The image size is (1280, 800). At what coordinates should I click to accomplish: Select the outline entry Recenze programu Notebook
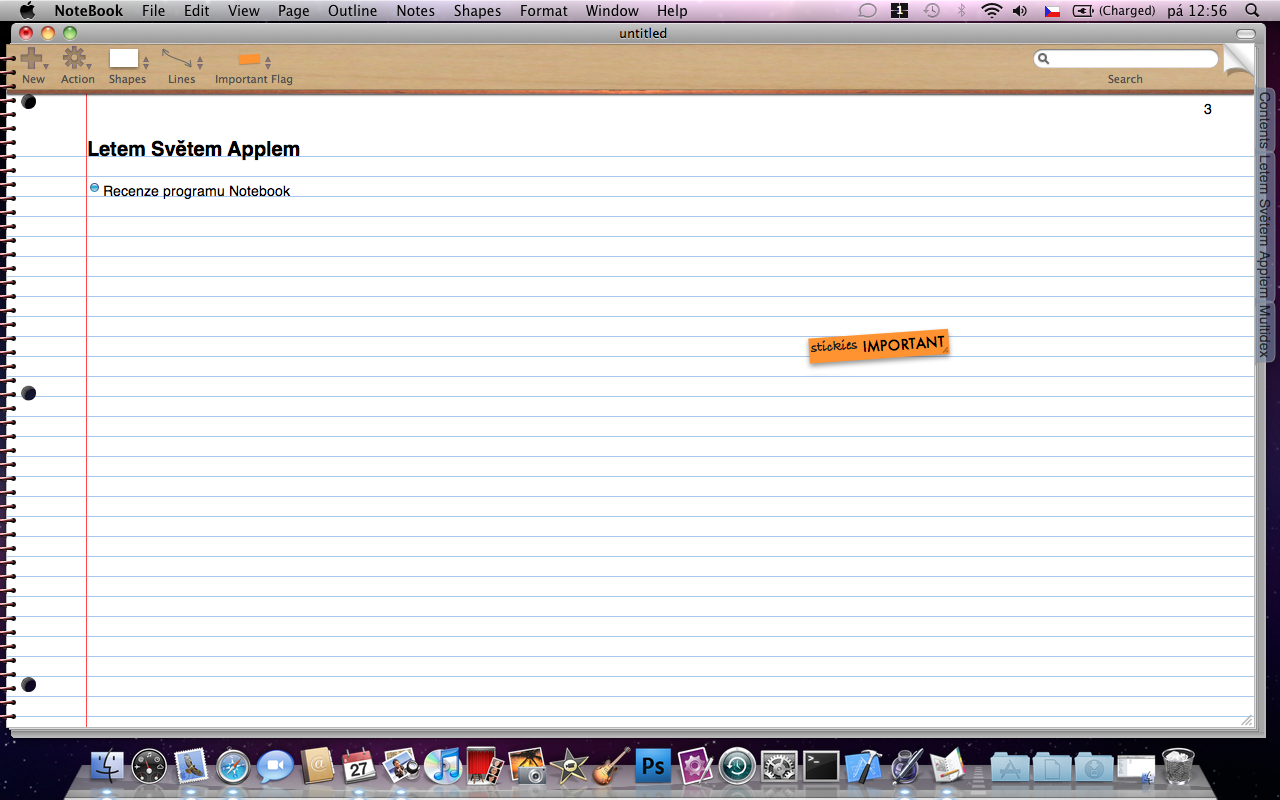[196, 191]
